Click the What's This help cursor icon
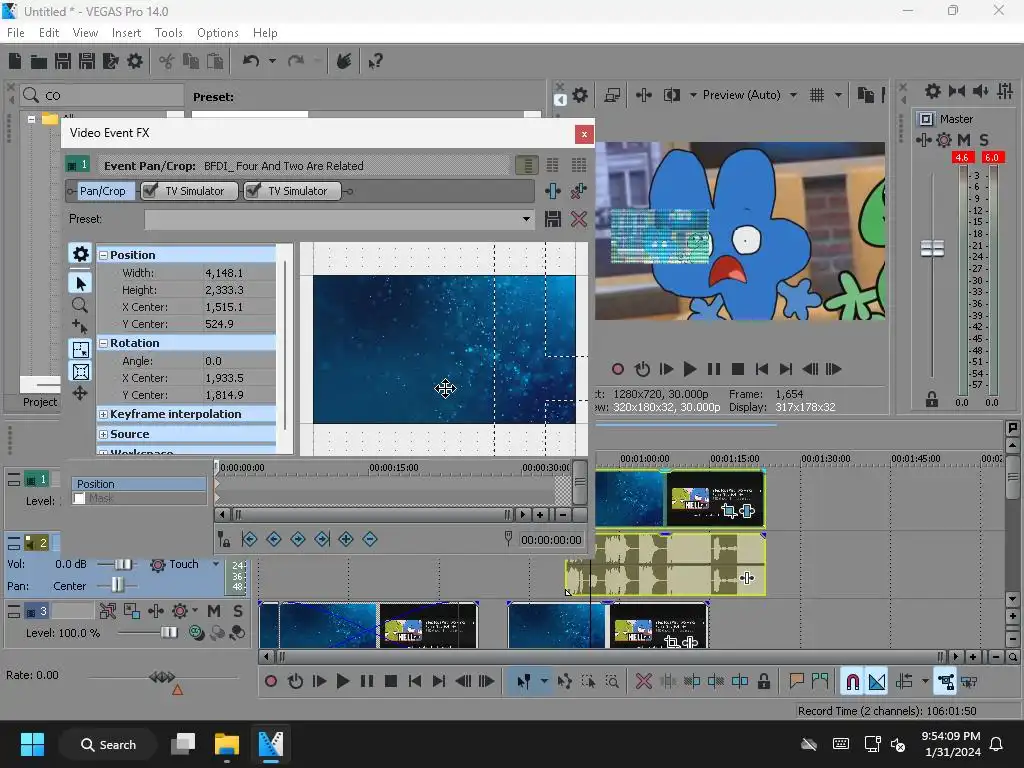 375,61
